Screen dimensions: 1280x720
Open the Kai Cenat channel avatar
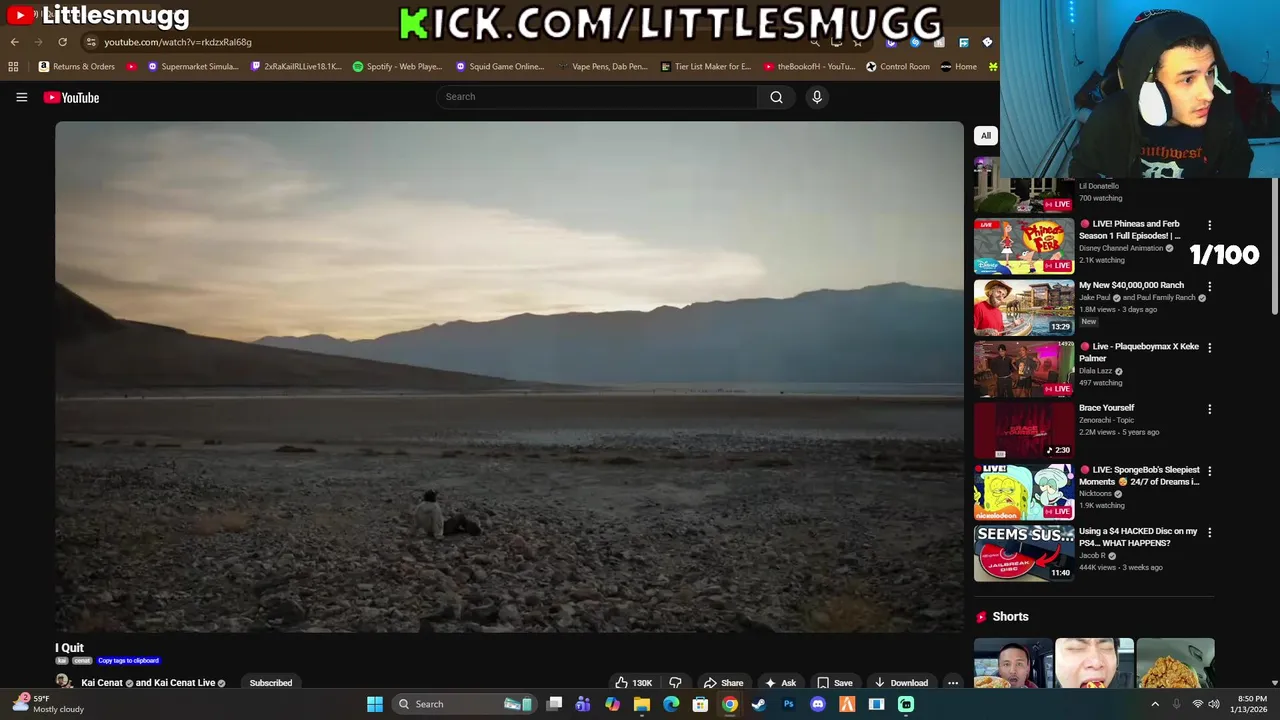[64, 682]
